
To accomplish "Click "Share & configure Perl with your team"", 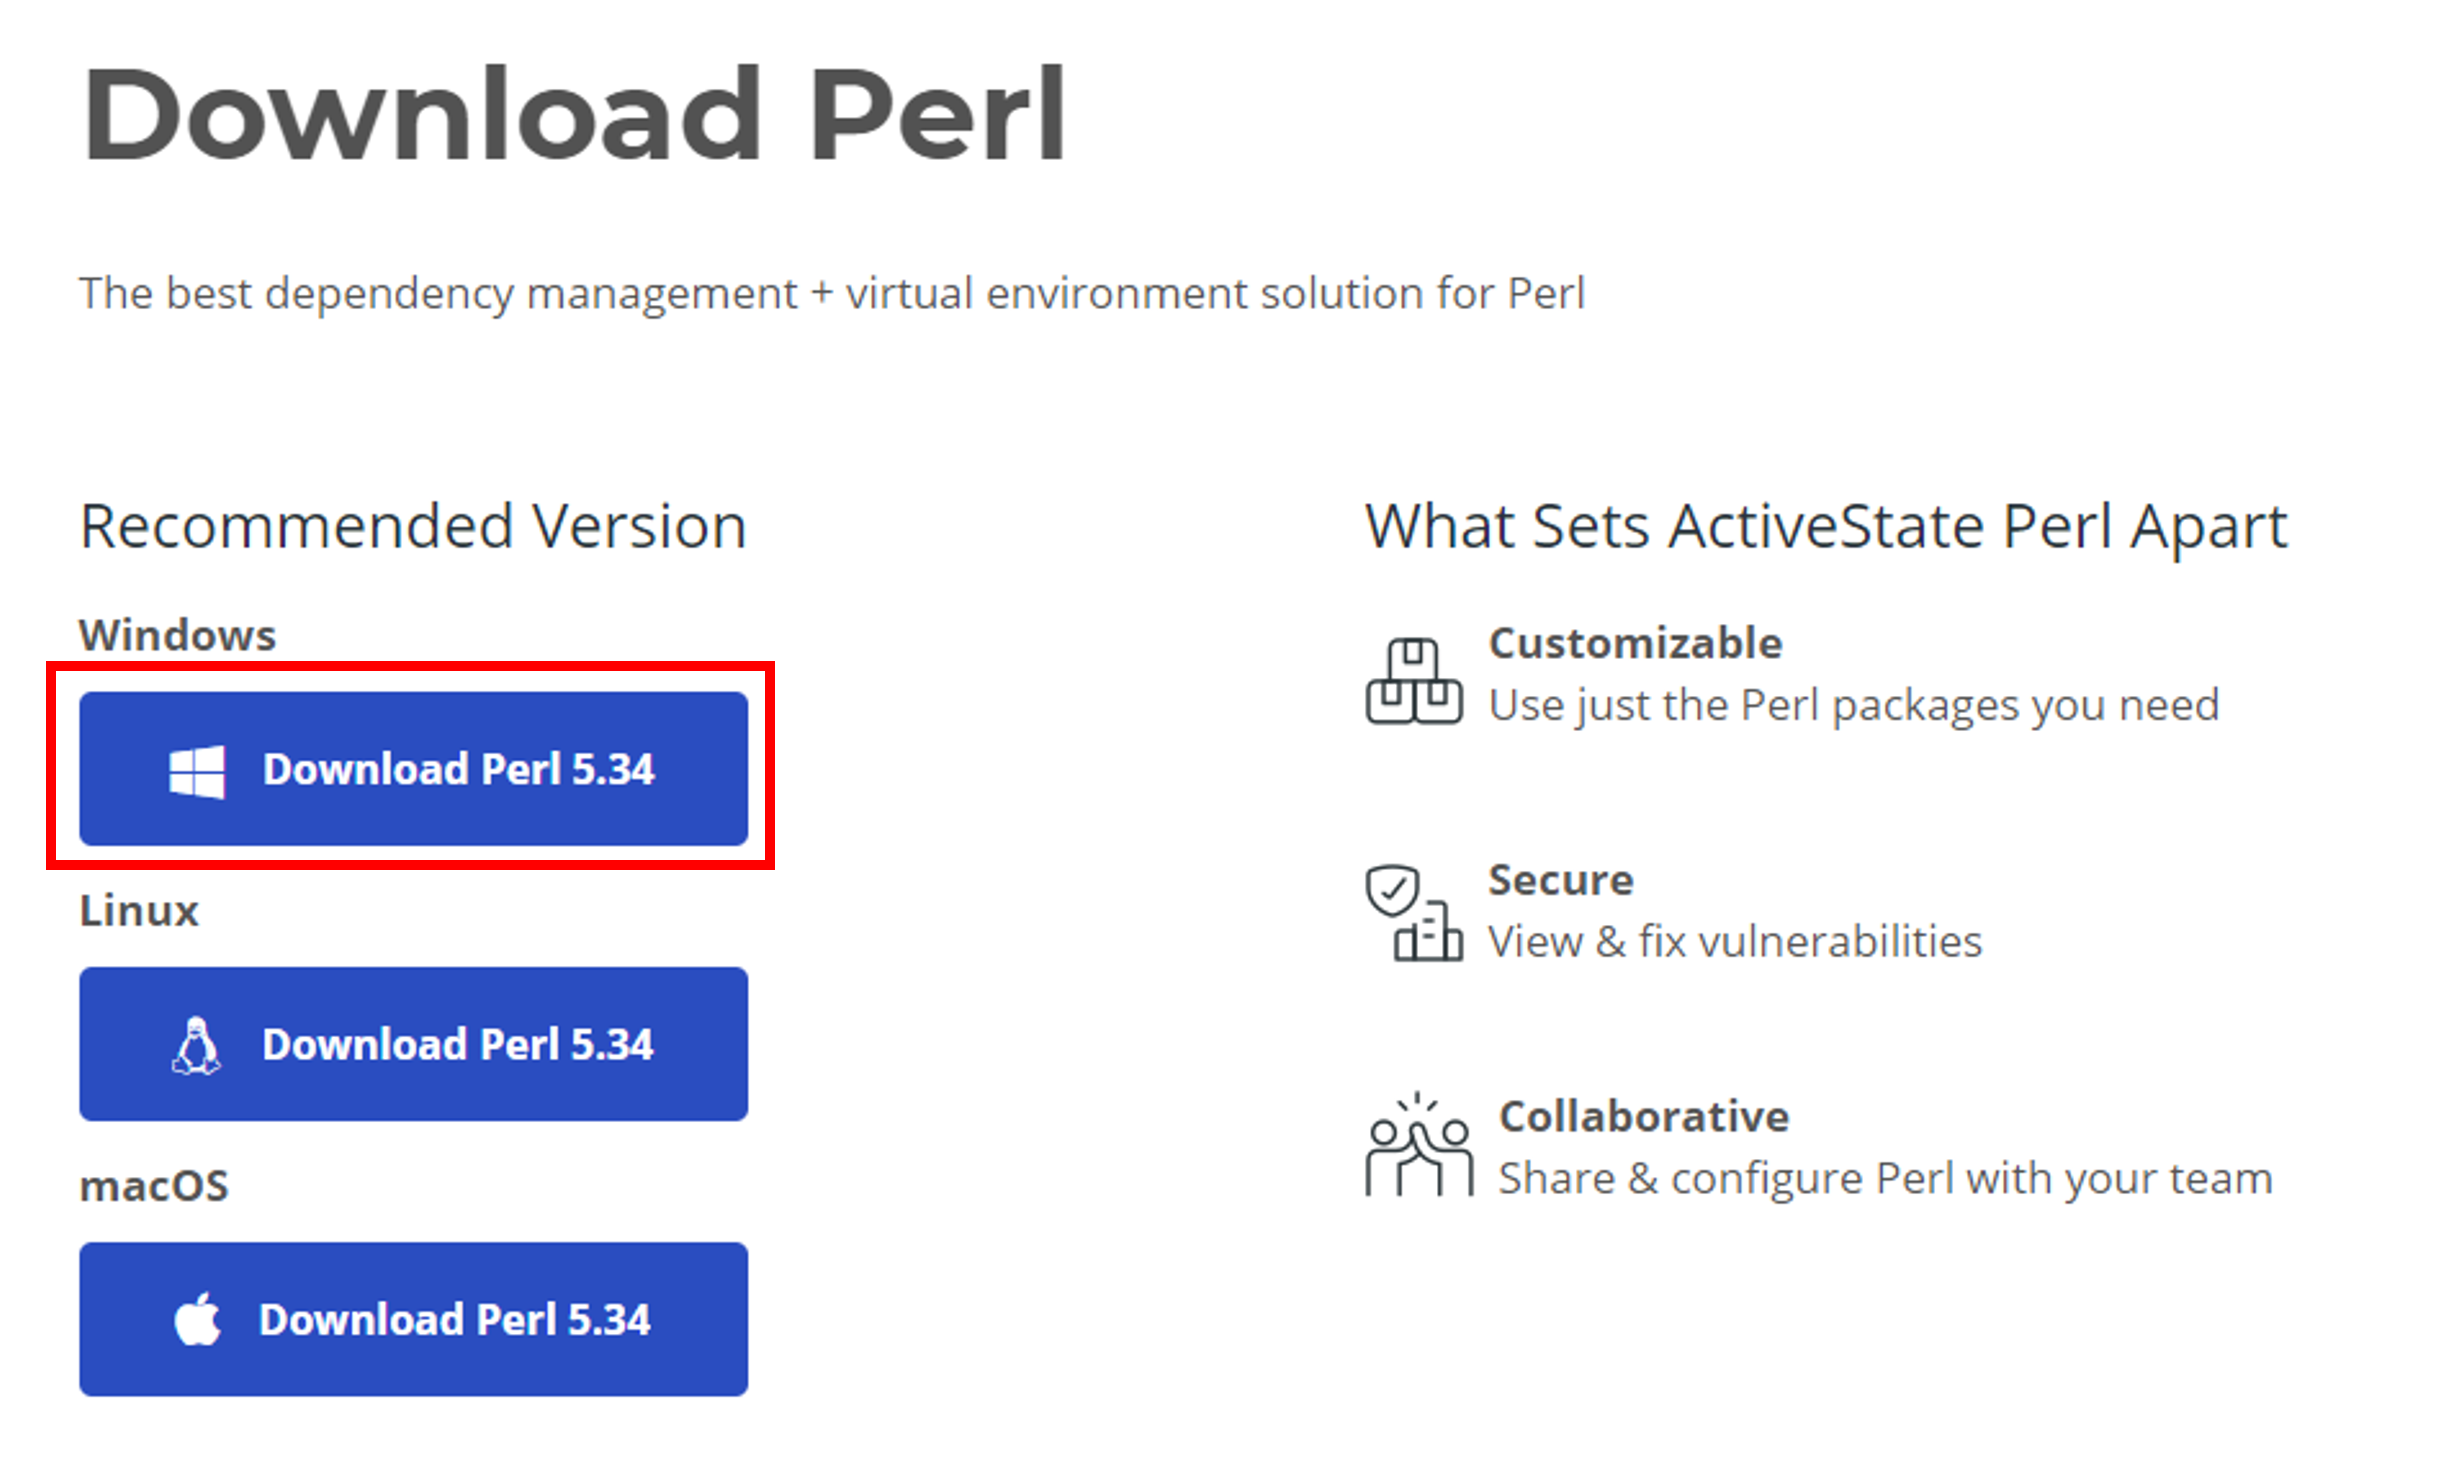I will 1885,1179.
